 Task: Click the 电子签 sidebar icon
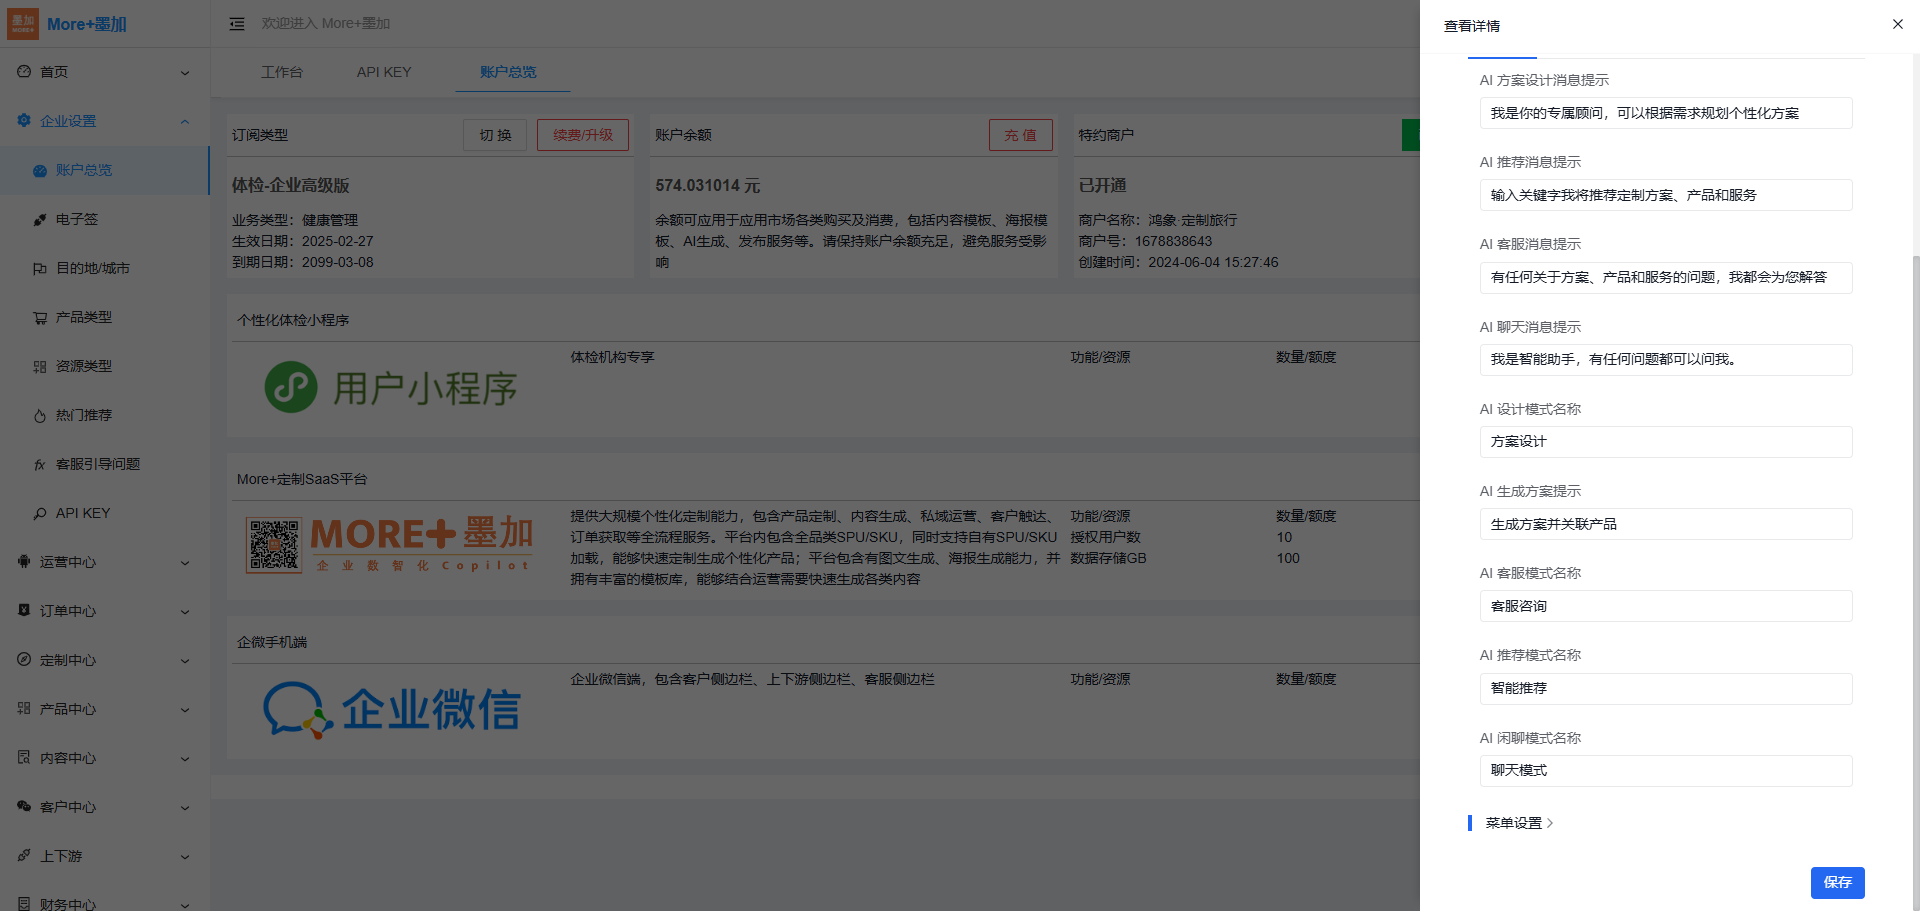[x=40, y=220]
